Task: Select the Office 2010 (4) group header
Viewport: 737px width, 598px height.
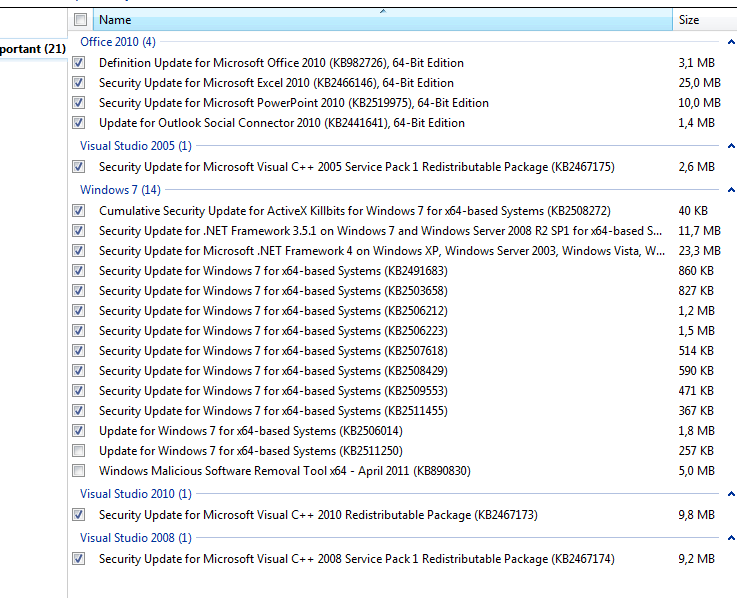Action: 118,42
